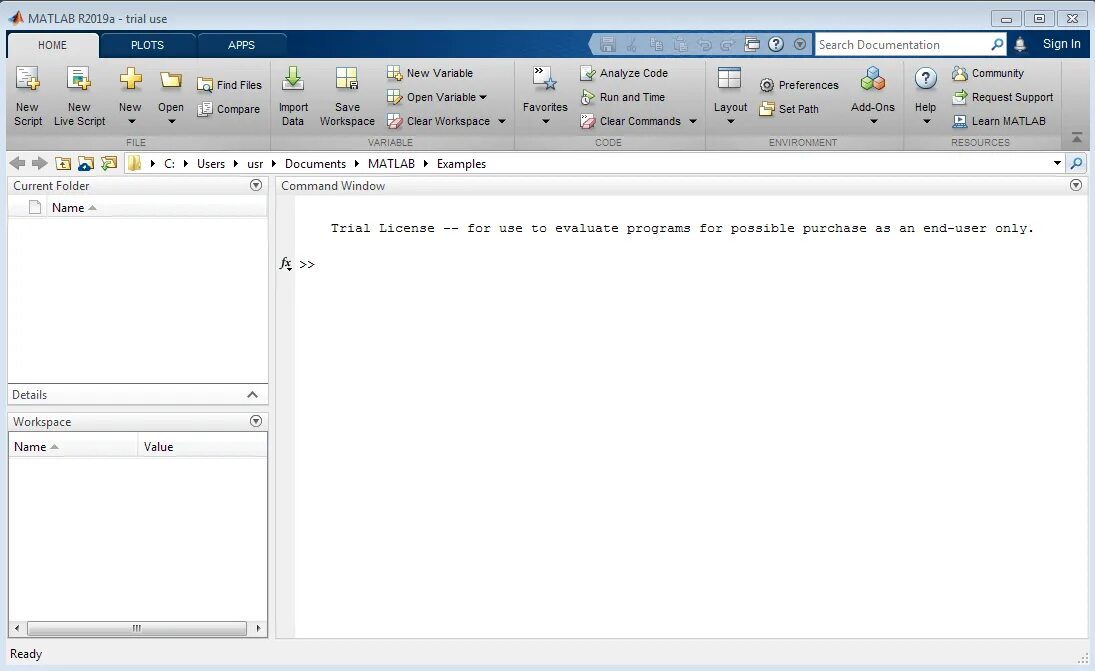Expand the Open Variable dropdown
Image resolution: width=1095 pixels, height=671 pixels.
[483, 97]
